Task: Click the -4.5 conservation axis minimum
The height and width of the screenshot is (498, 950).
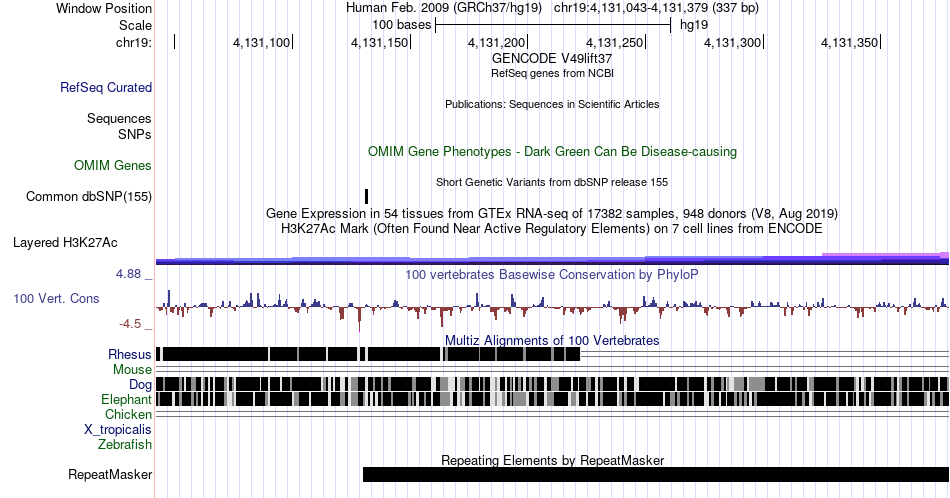Action: pos(130,324)
